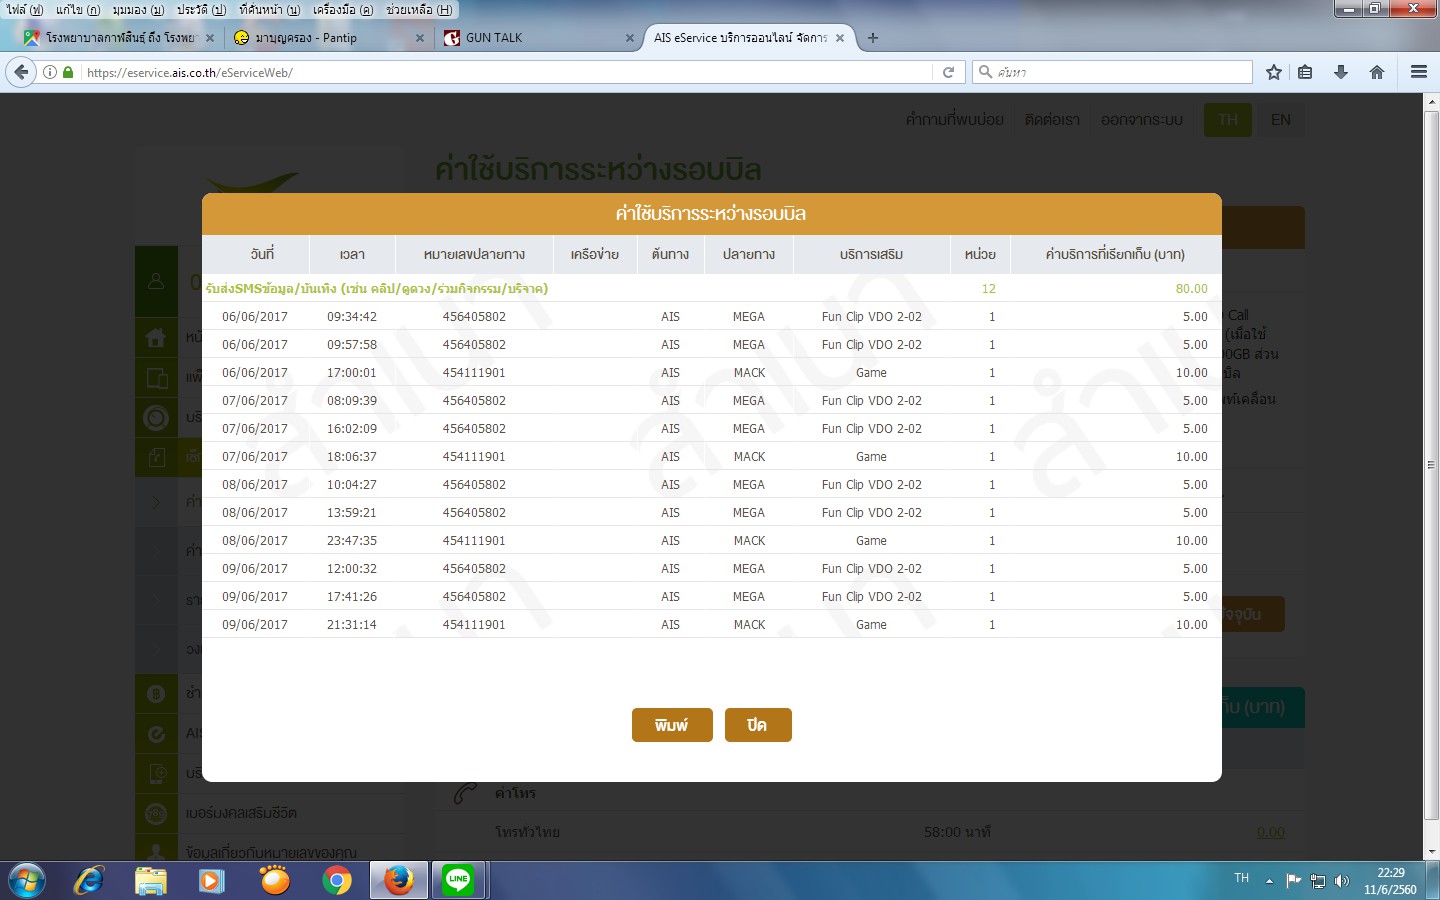Viewport: 1440px width, 900px height.
Task: Open media player icon in taskbar
Action: [x=211, y=881]
